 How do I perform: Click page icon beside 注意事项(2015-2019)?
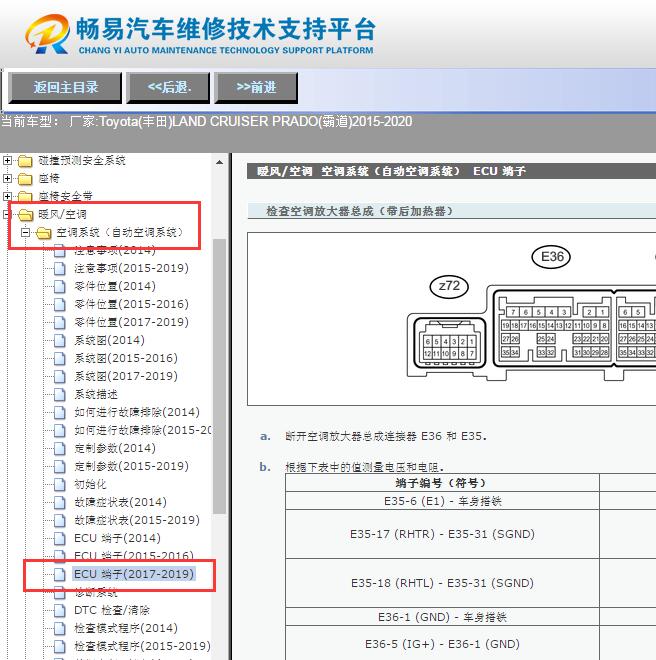[x=60, y=269]
